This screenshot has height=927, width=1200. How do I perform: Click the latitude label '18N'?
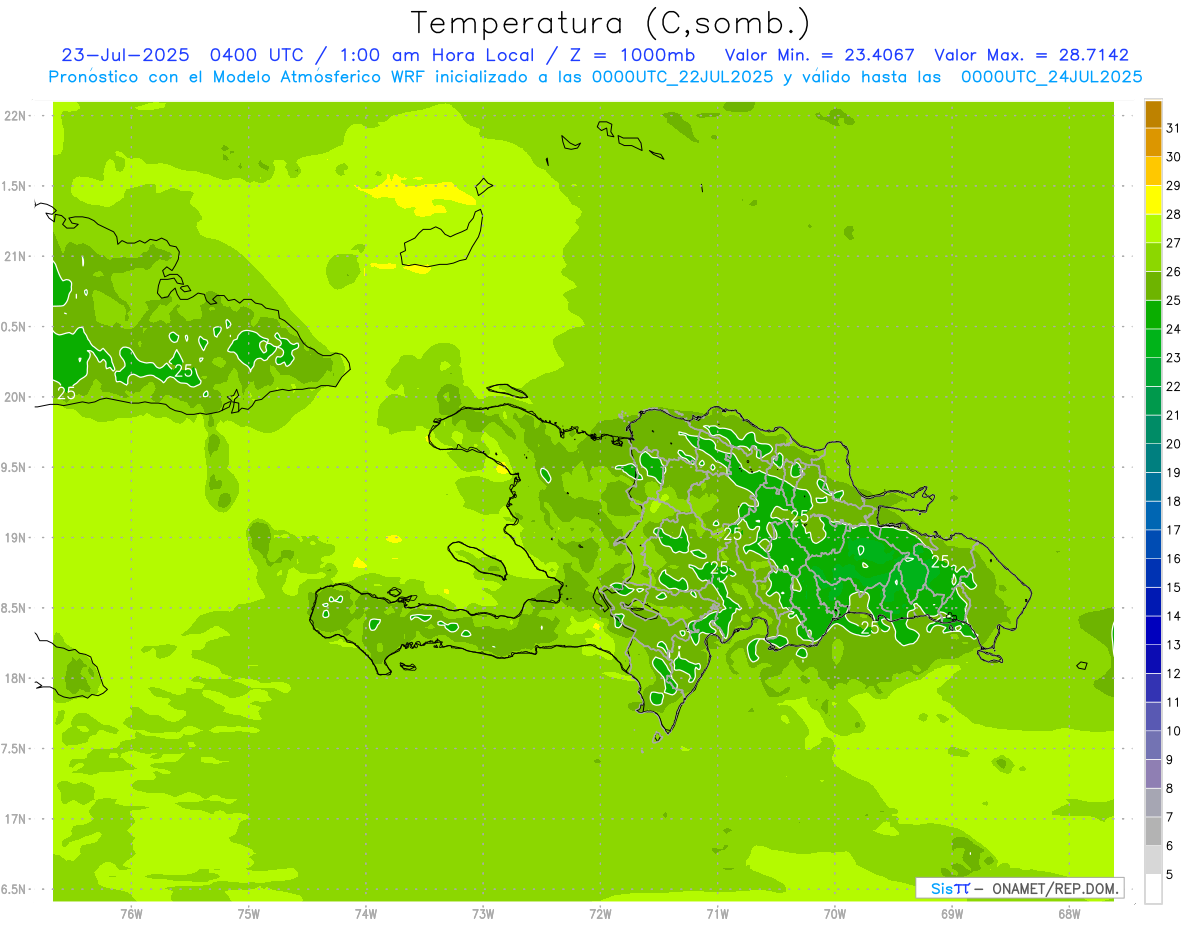[x=15, y=678]
